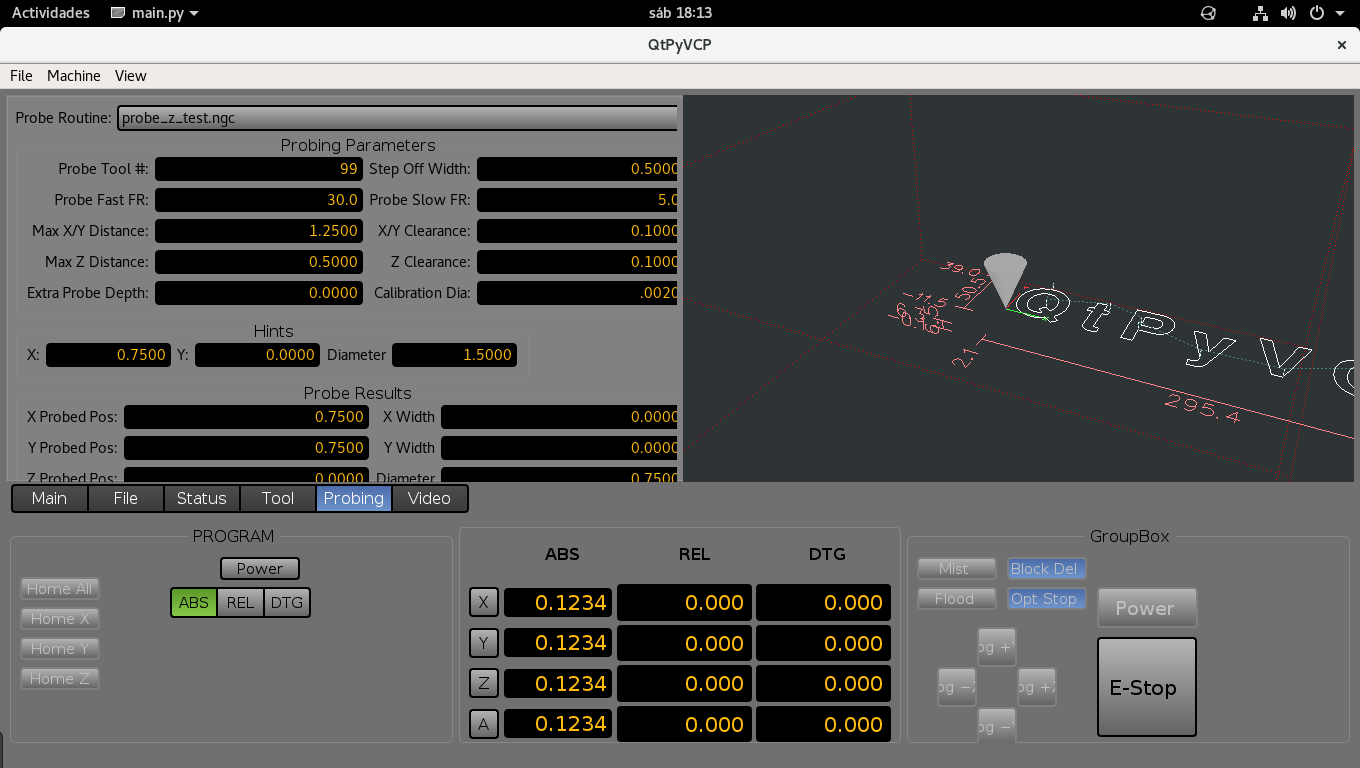Viewport: 1360px width, 768px height.
Task: Click the X/Y Clearance field
Action: click(578, 231)
